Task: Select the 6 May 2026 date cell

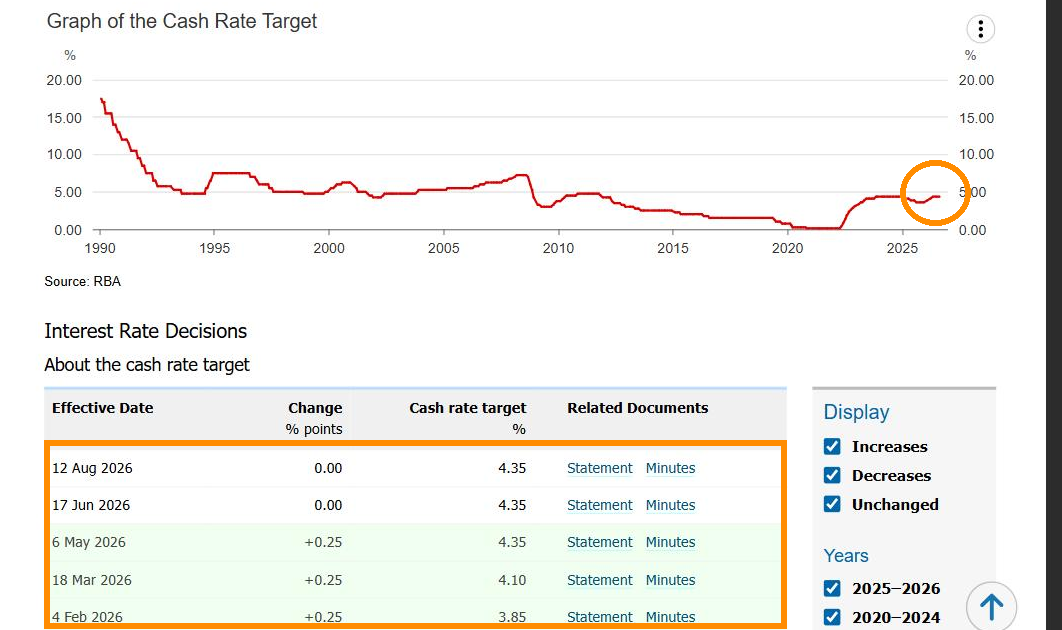Action: coord(89,542)
